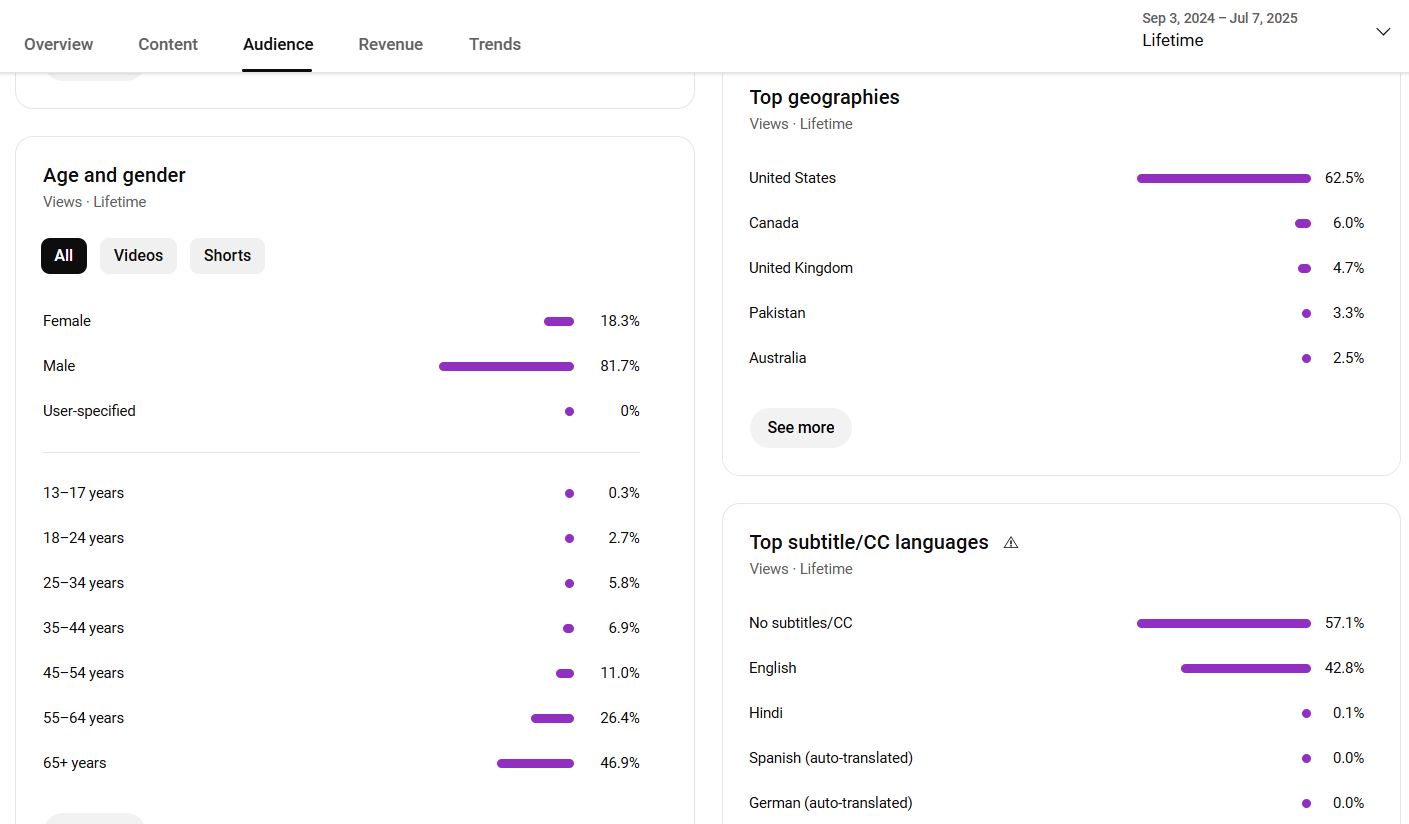Click the No subtitles/CC bar

tap(1224, 623)
